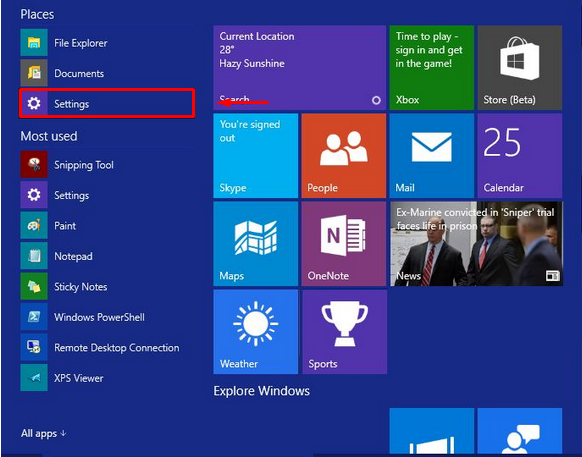Open XPS Viewer via its paper plane icon

[x=34, y=378]
